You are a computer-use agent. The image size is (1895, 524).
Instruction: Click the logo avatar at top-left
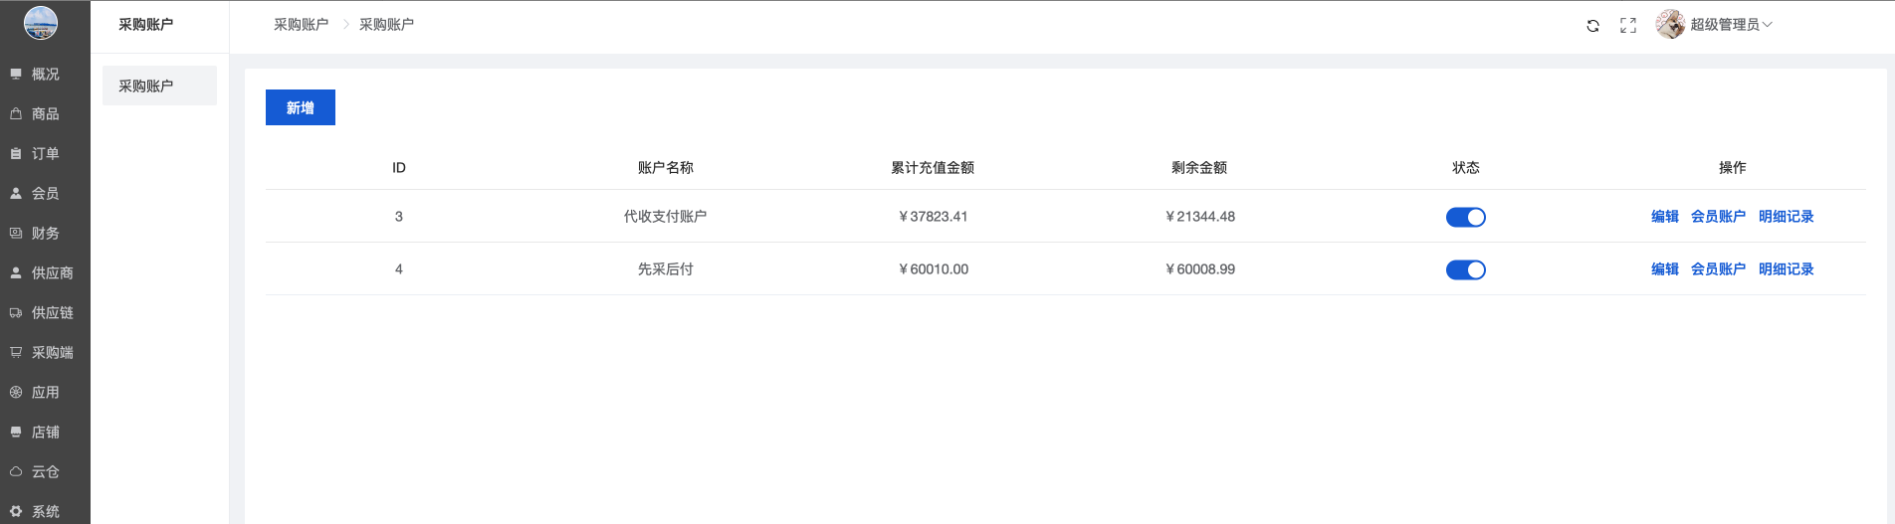click(41, 22)
